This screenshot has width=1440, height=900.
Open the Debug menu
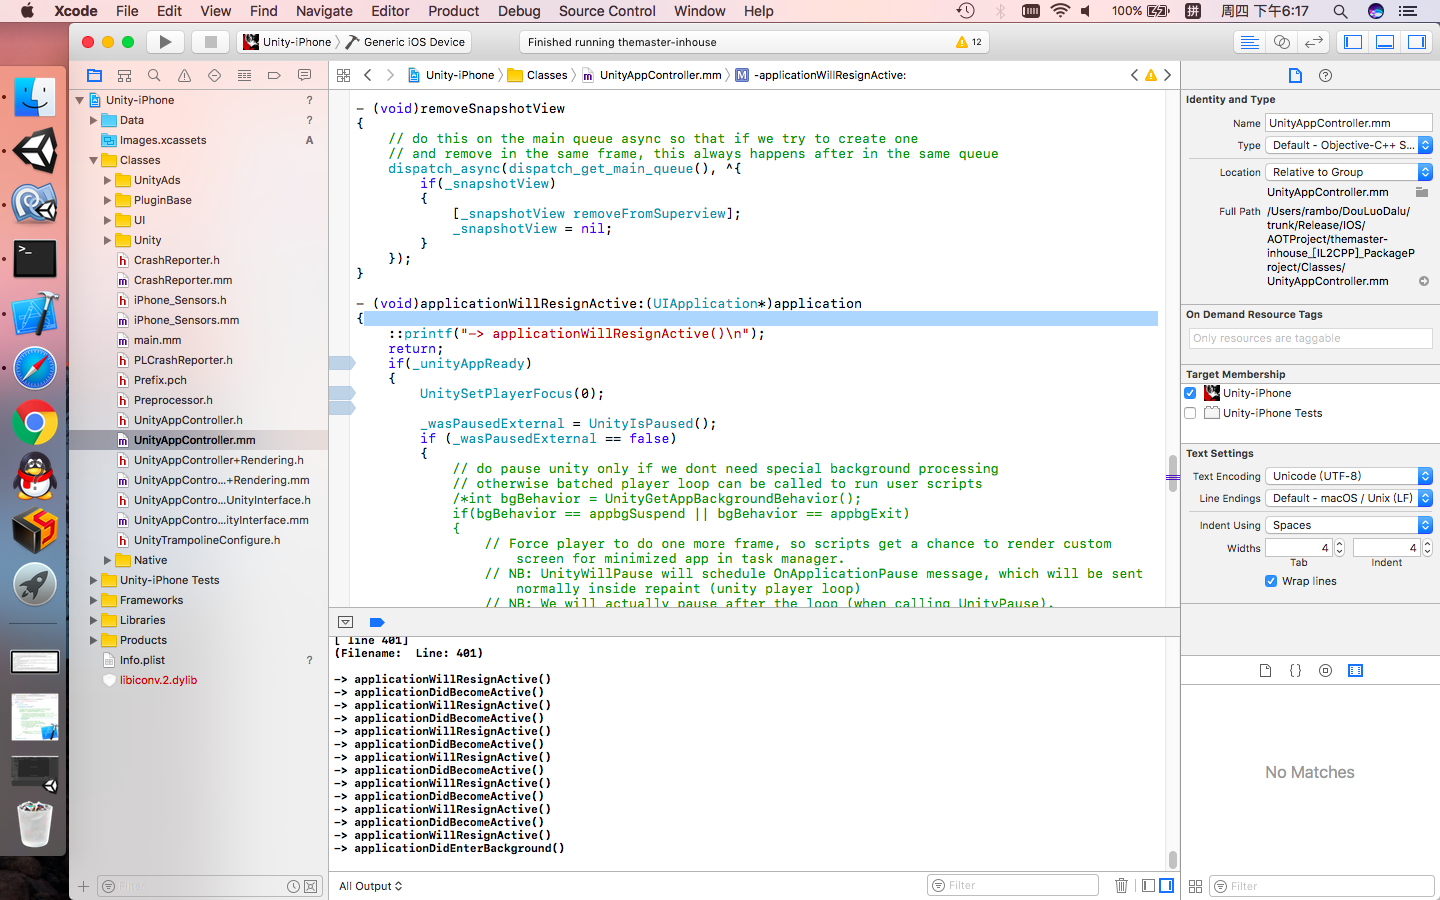click(x=519, y=11)
